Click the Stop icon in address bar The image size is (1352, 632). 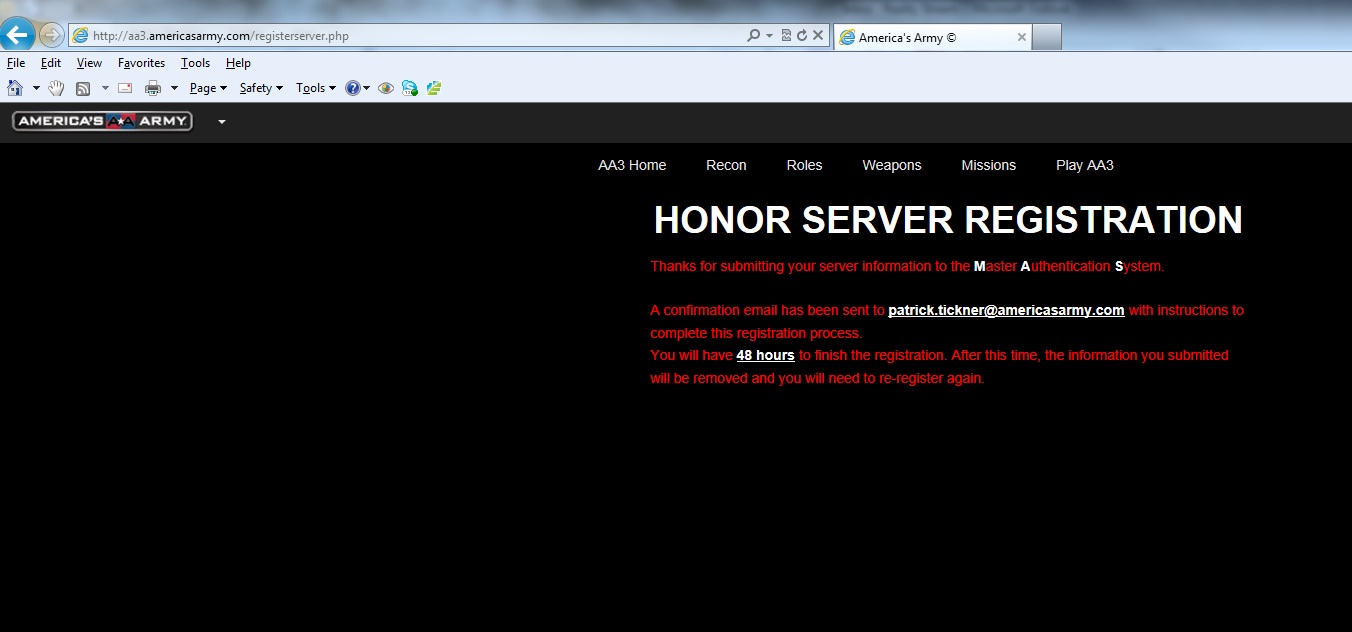[x=818, y=36]
